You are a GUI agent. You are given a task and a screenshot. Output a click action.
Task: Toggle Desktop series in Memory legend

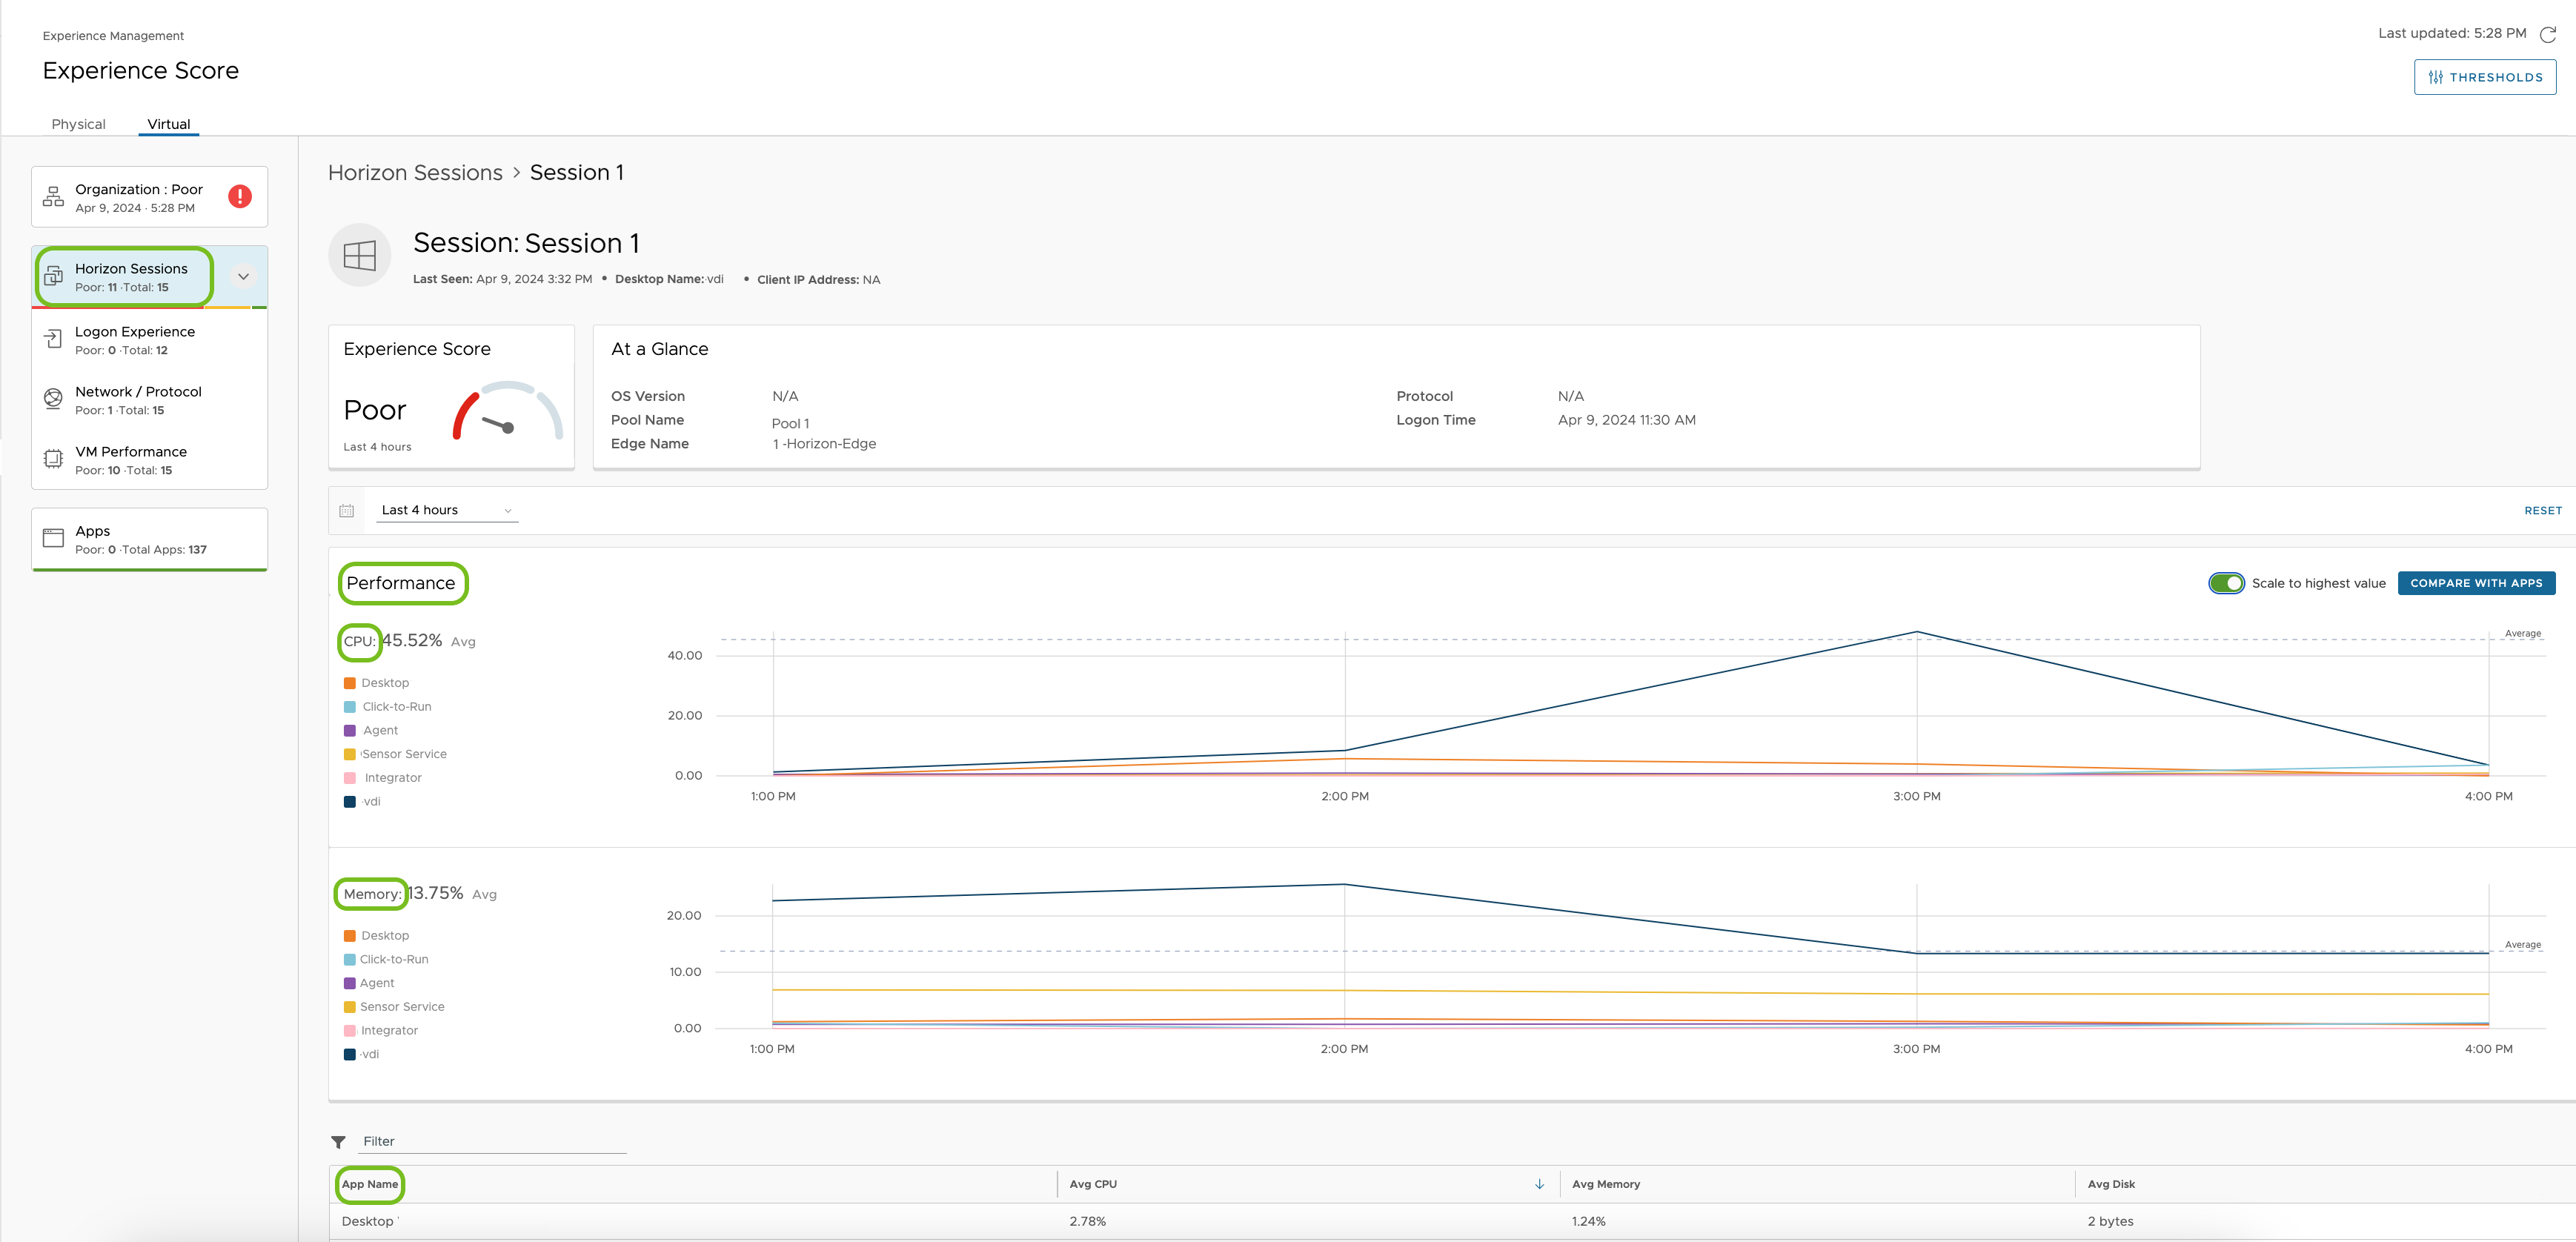[376, 936]
